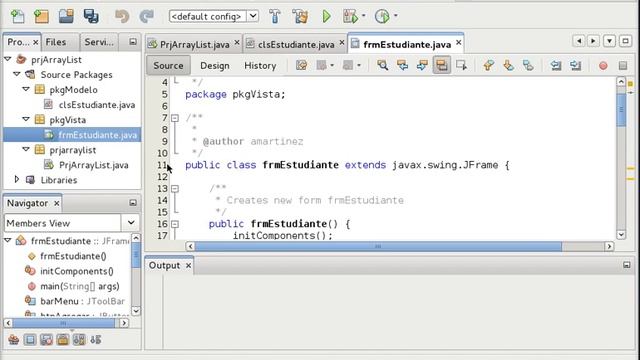The image size is (640, 360).
Task: Click the Last Edit icon in editor toolbar
Action: point(301,65)
